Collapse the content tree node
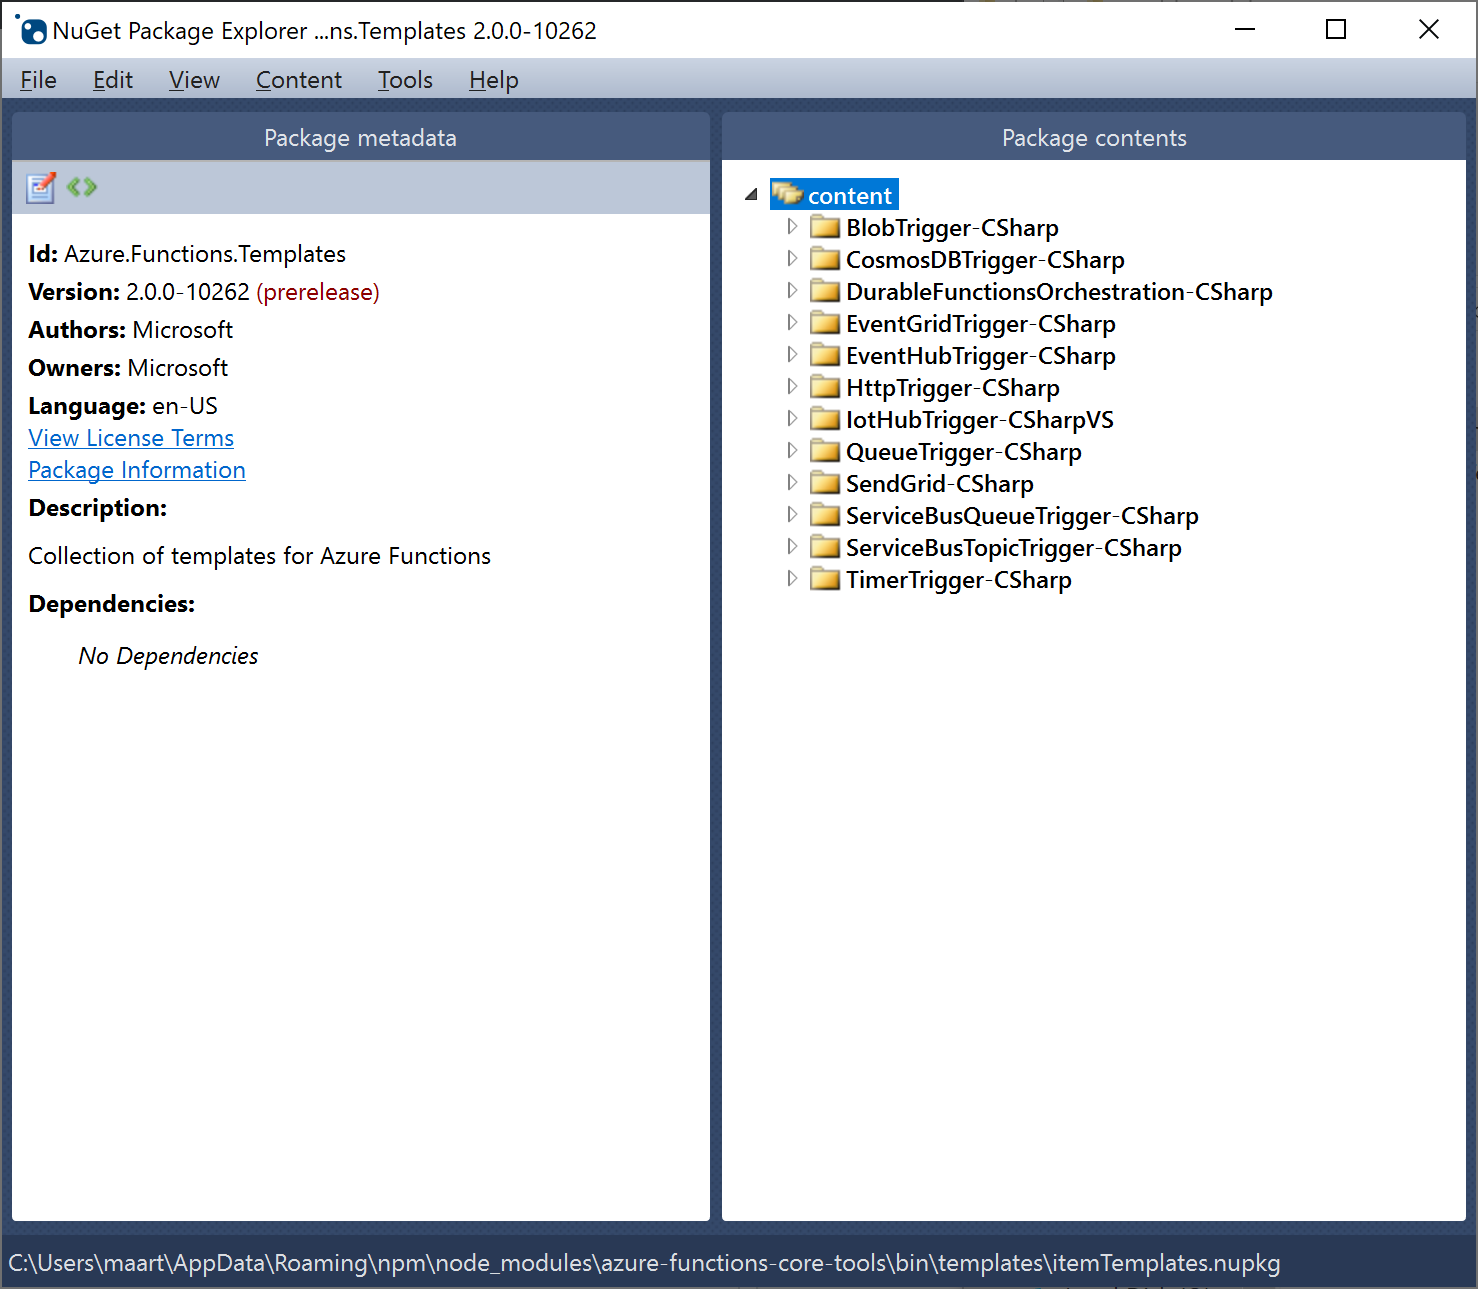The width and height of the screenshot is (1478, 1289). [x=751, y=193]
